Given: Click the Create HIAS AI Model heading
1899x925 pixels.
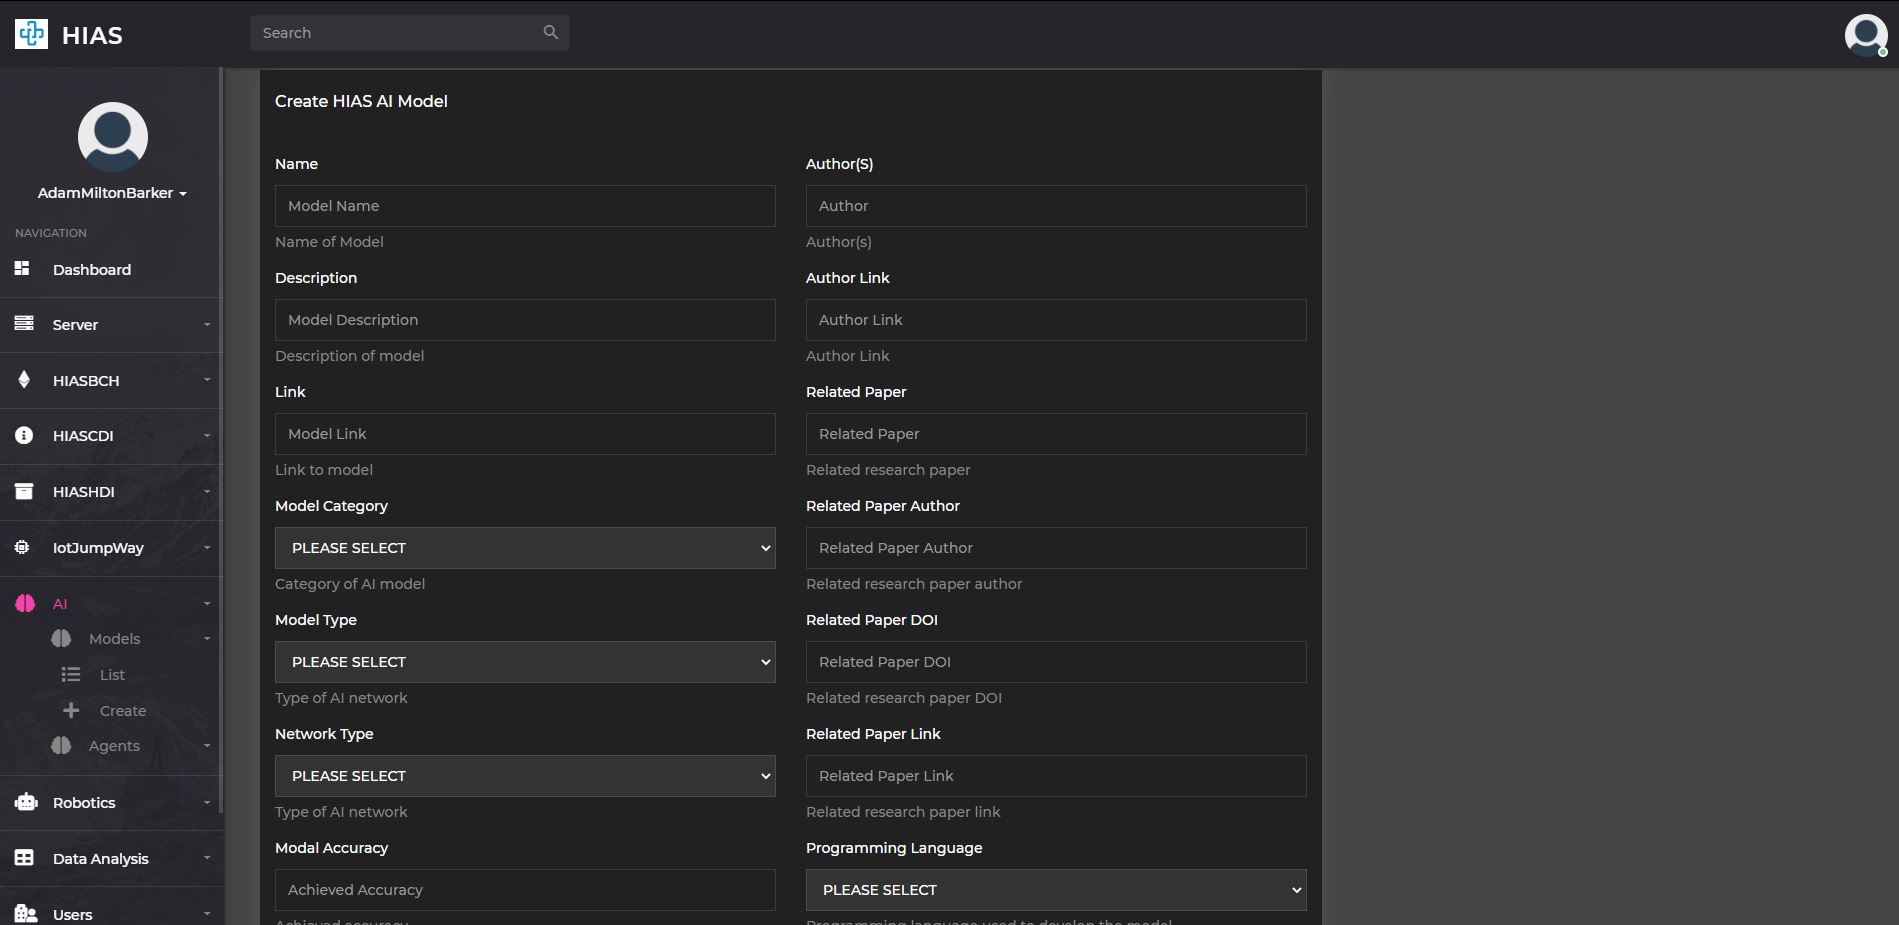Looking at the screenshot, I should click(x=361, y=101).
